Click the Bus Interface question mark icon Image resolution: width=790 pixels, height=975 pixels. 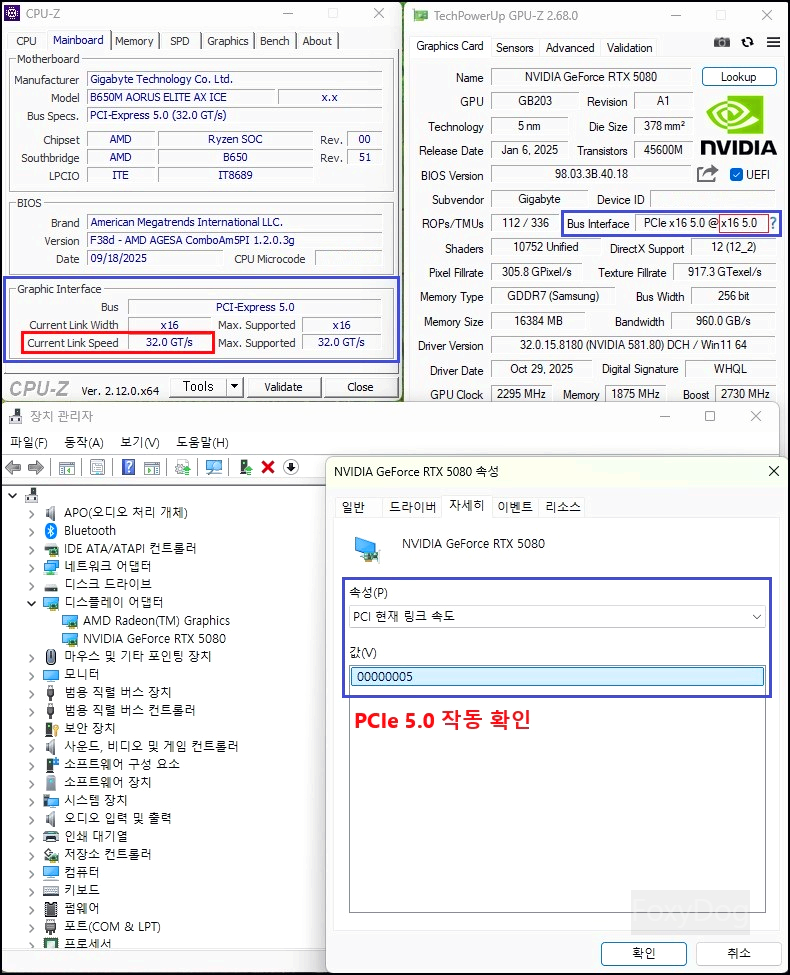pyautogui.click(x=773, y=223)
